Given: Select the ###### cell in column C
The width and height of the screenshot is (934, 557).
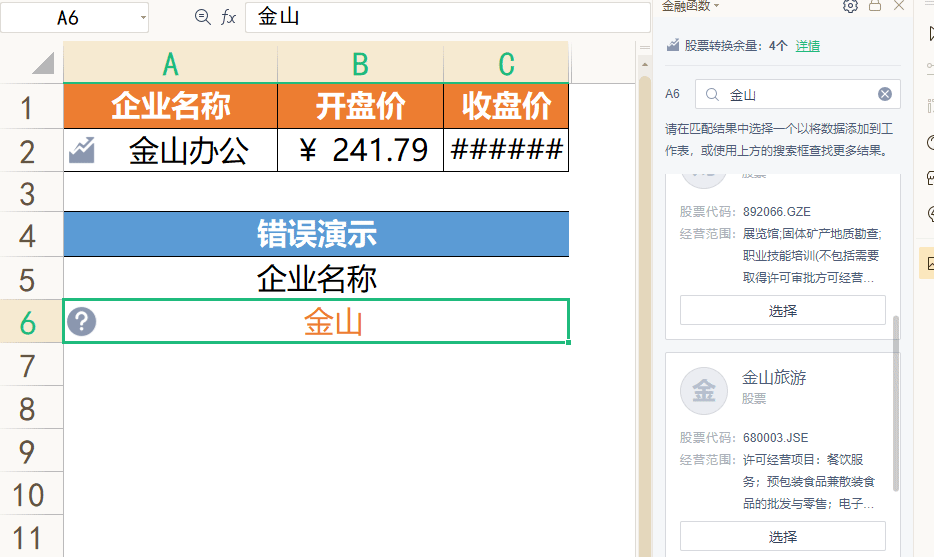Looking at the screenshot, I should point(506,150).
